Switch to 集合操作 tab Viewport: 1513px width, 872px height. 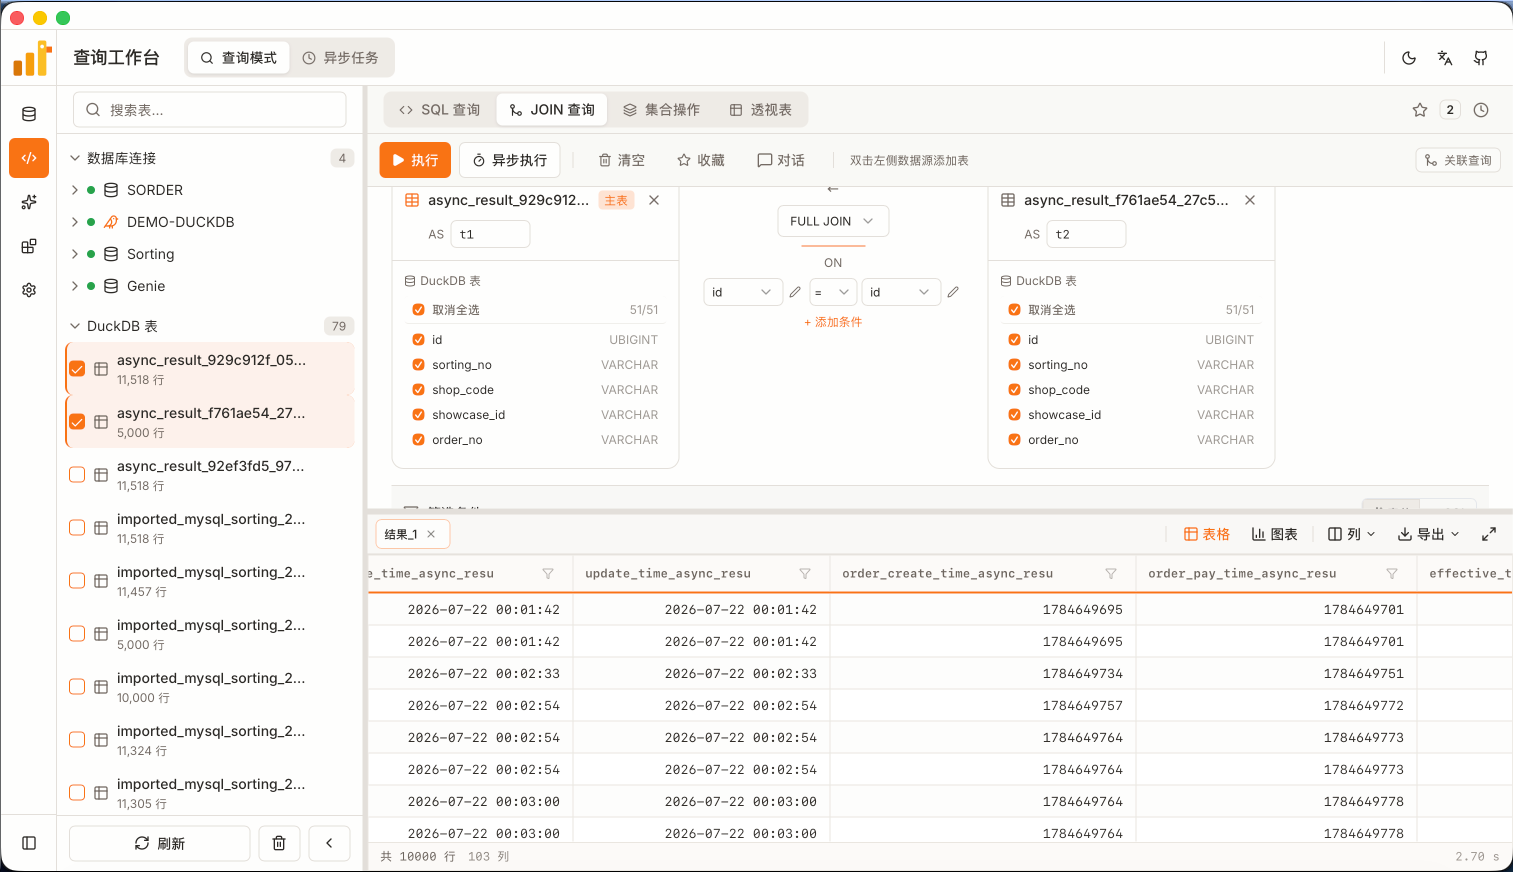click(x=662, y=110)
